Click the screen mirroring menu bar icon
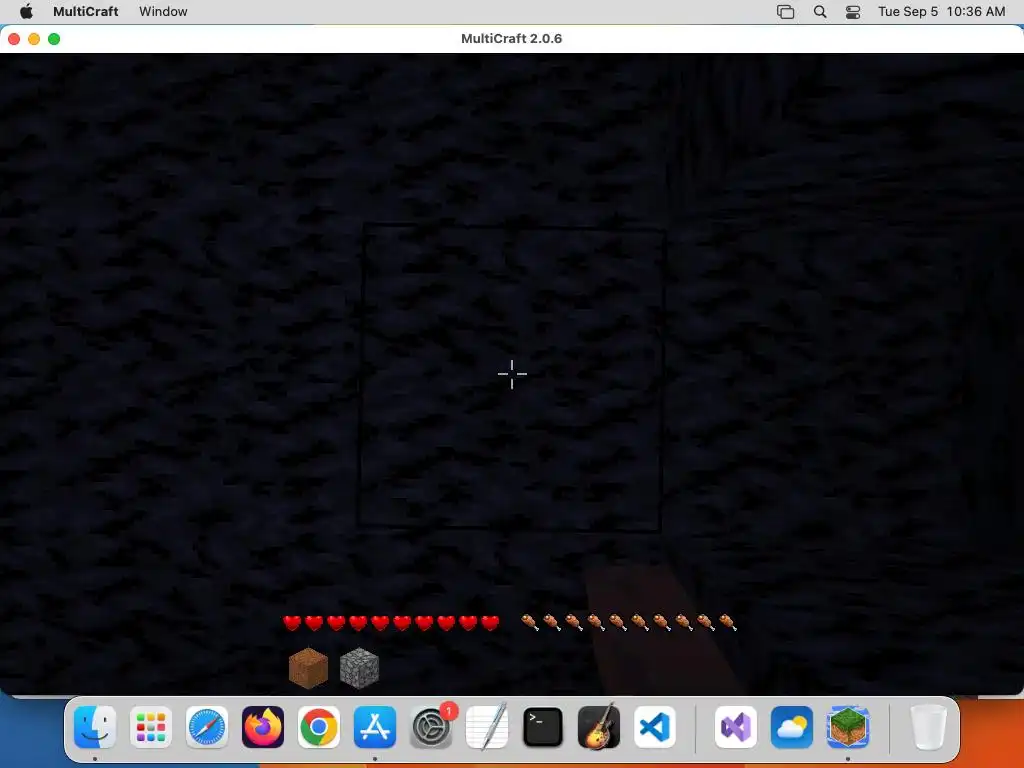The width and height of the screenshot is (1024, 768). coord(786,12)
